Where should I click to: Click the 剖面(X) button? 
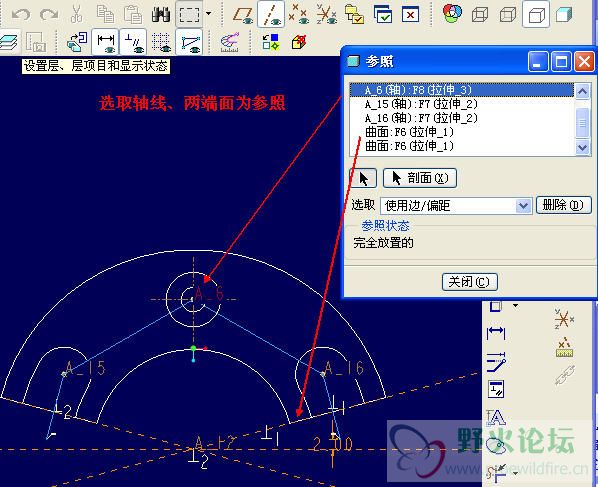click(420, 178)
